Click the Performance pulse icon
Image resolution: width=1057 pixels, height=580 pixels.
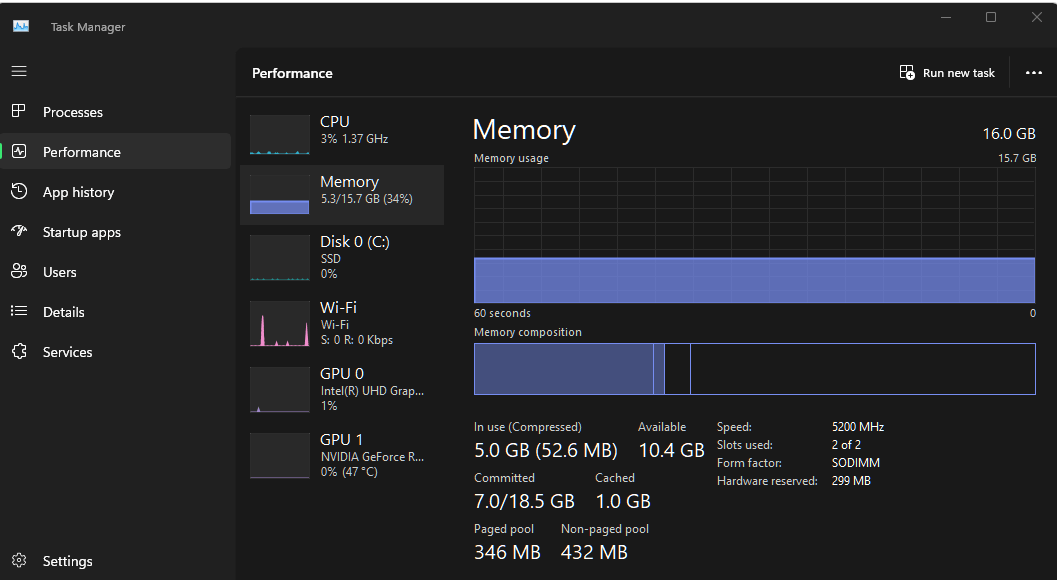click(19, 151)
